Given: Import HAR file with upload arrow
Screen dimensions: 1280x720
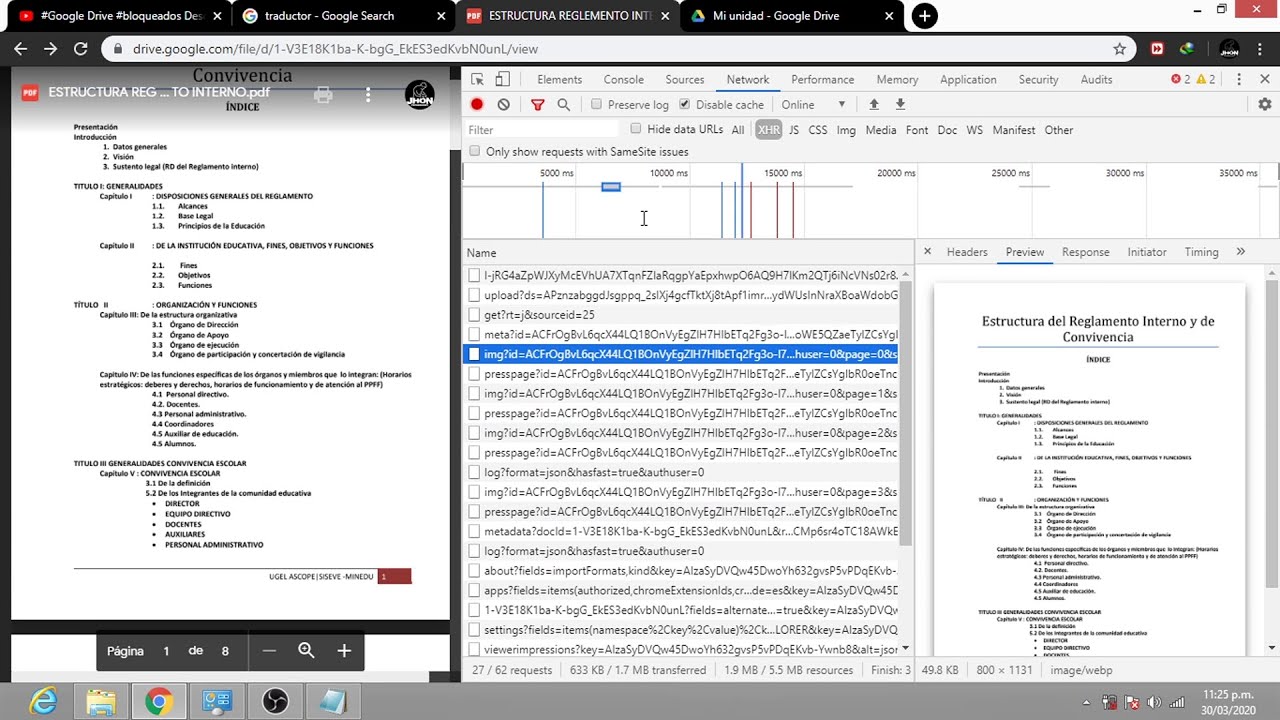Looking at the screenshot, I should point(874,104).
